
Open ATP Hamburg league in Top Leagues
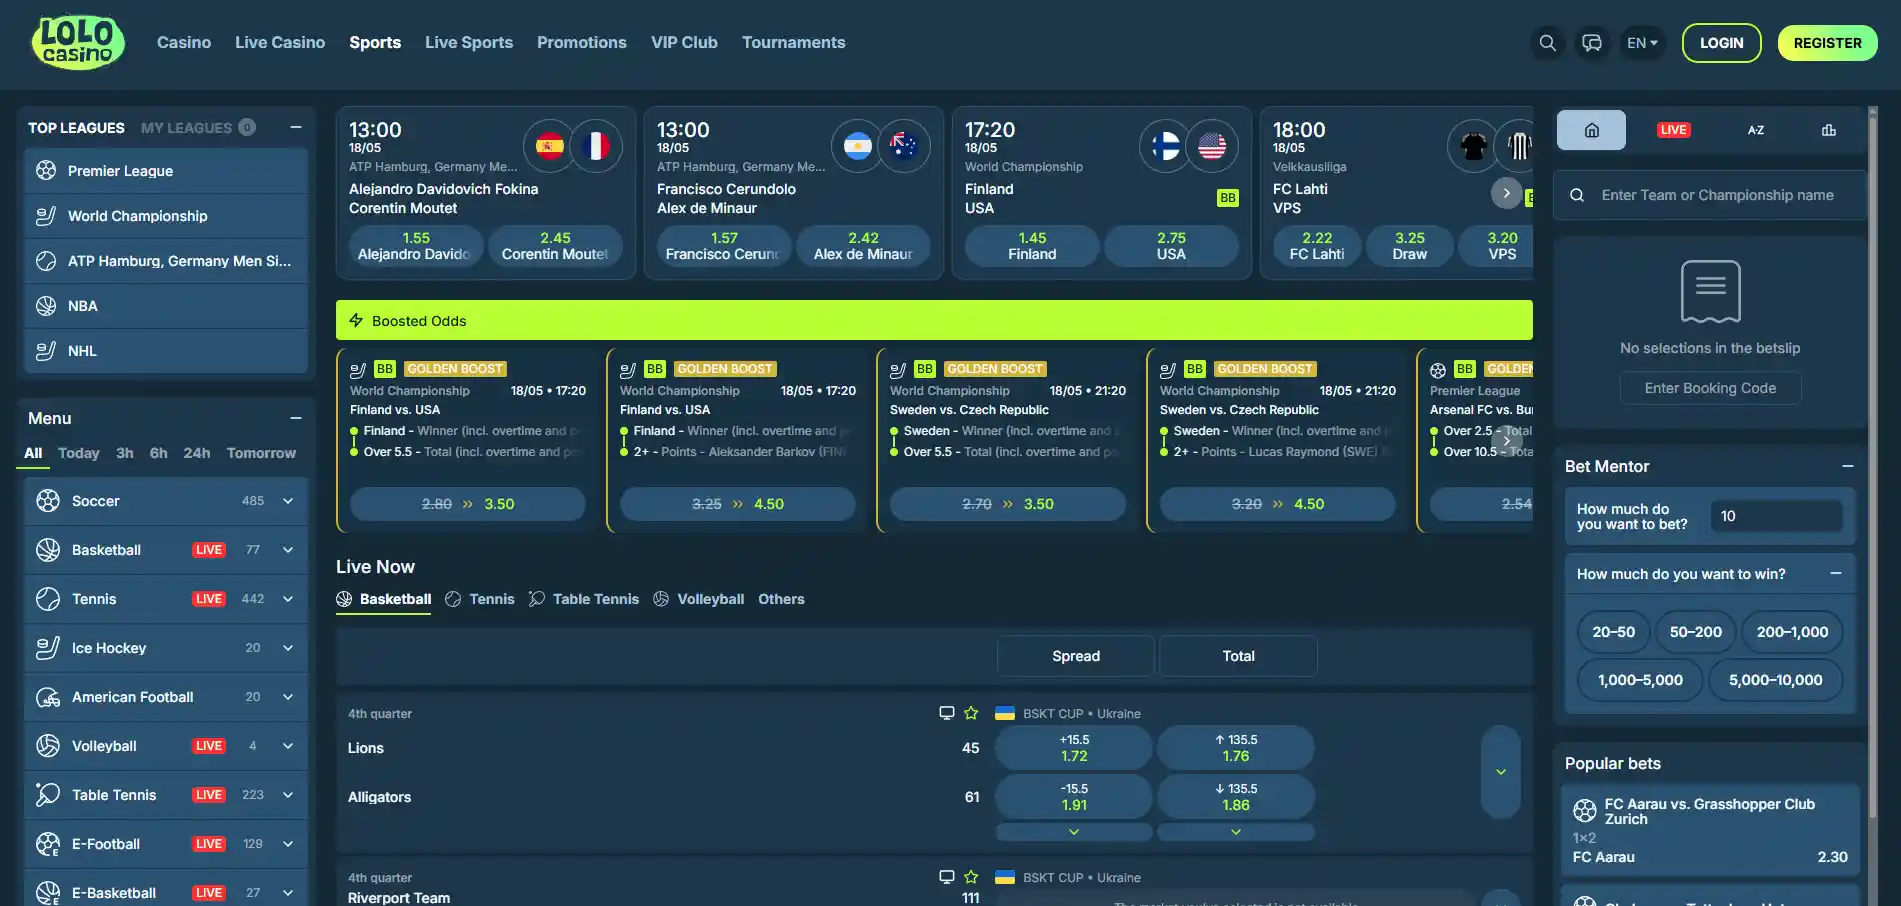166,261
